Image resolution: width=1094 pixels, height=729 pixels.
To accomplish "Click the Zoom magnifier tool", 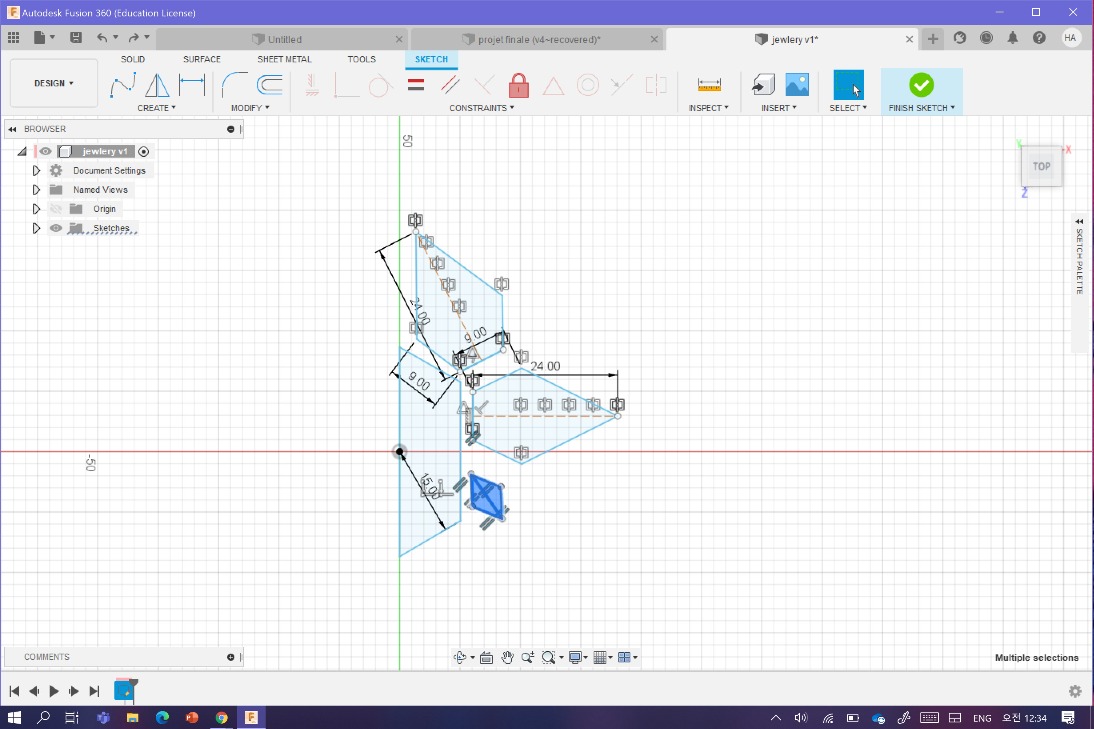I will click(527, 657).
